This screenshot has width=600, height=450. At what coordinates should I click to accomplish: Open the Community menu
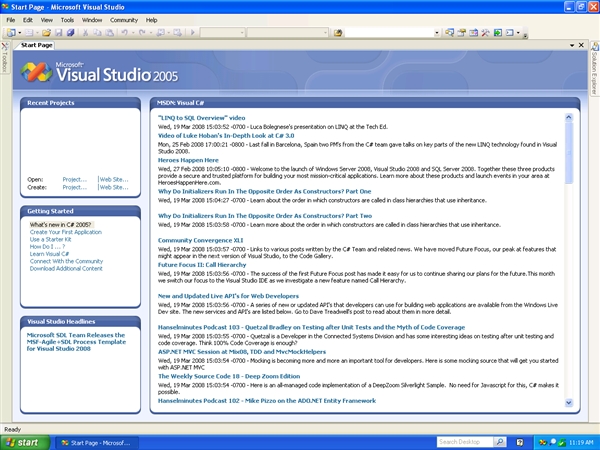click(x=124, y=20)
